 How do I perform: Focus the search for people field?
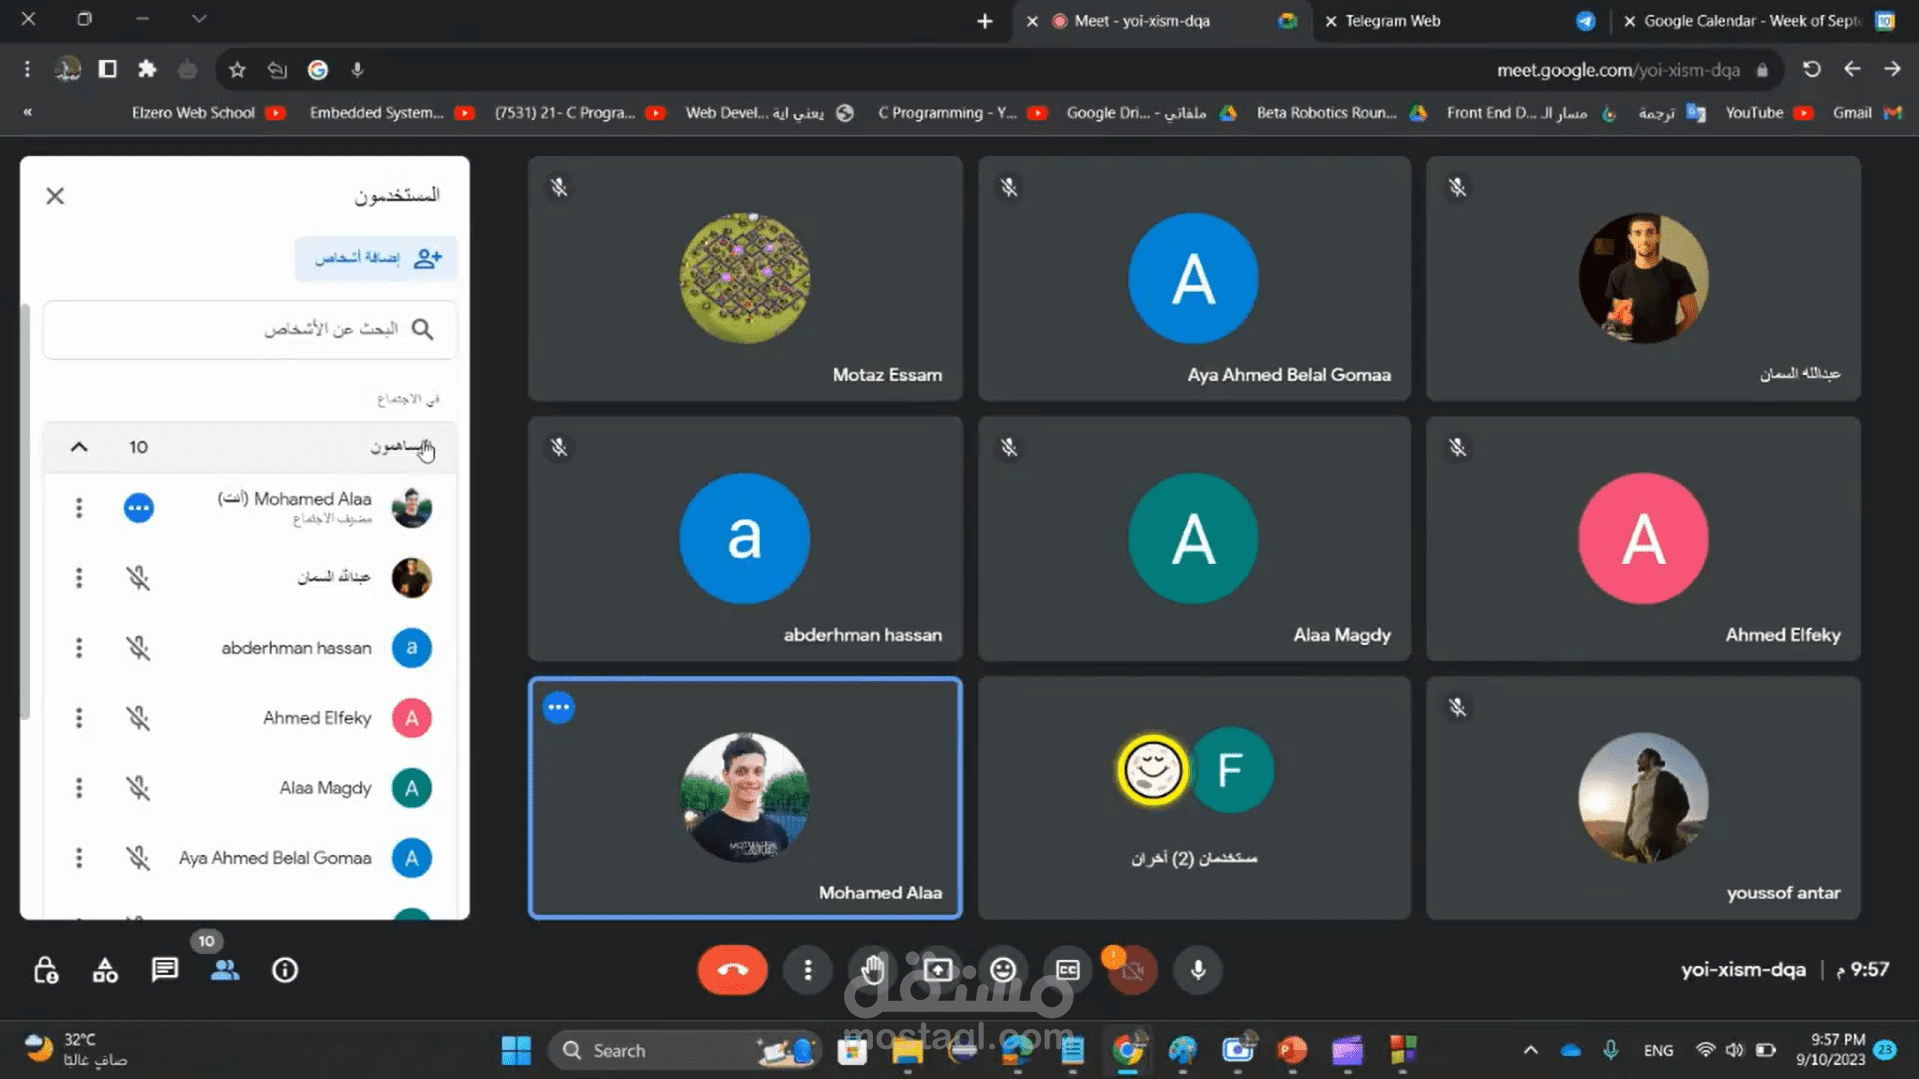tap(250, 329)
